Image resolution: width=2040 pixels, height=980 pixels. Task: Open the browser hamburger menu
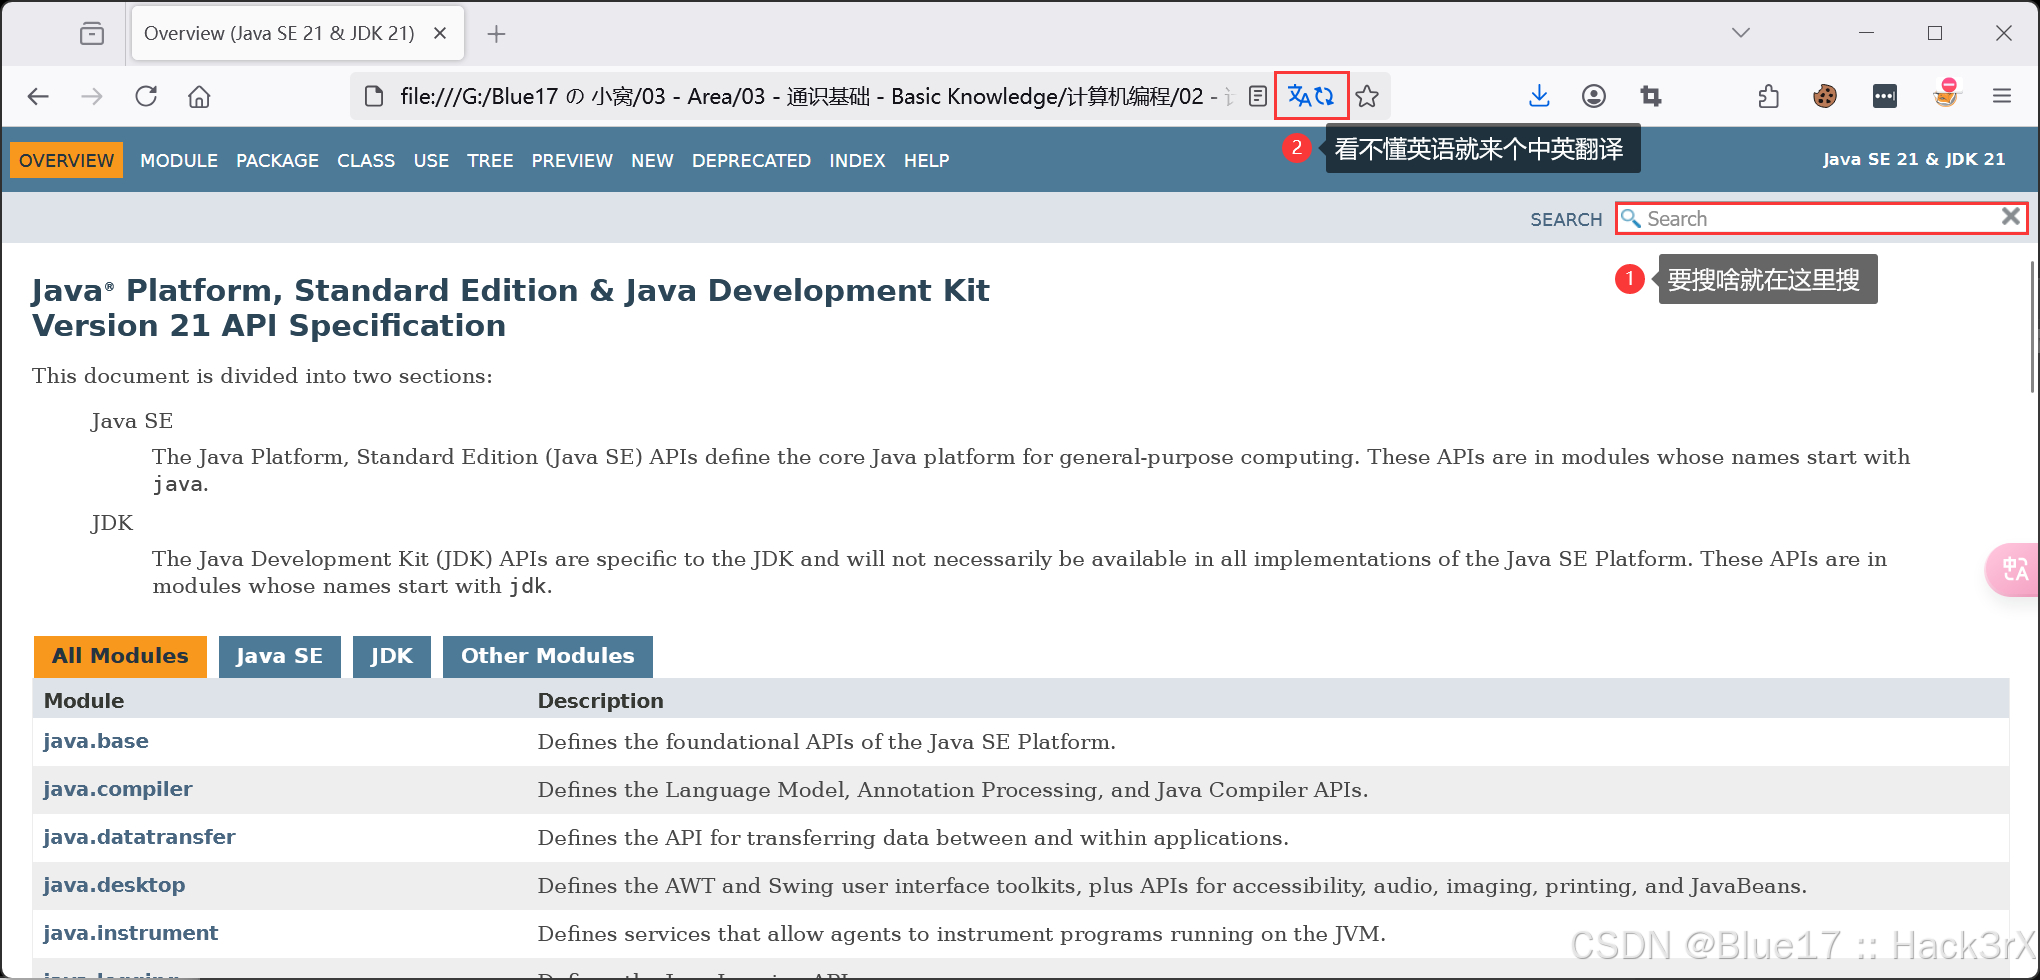2002,96
